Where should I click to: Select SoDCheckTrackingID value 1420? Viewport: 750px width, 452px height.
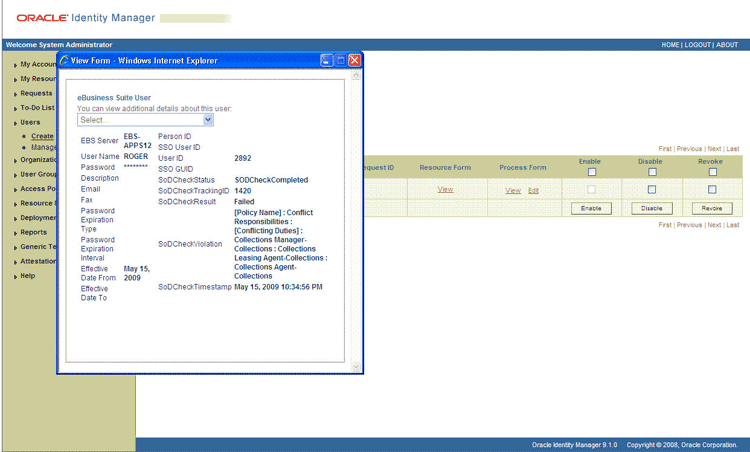pos(243,191)
